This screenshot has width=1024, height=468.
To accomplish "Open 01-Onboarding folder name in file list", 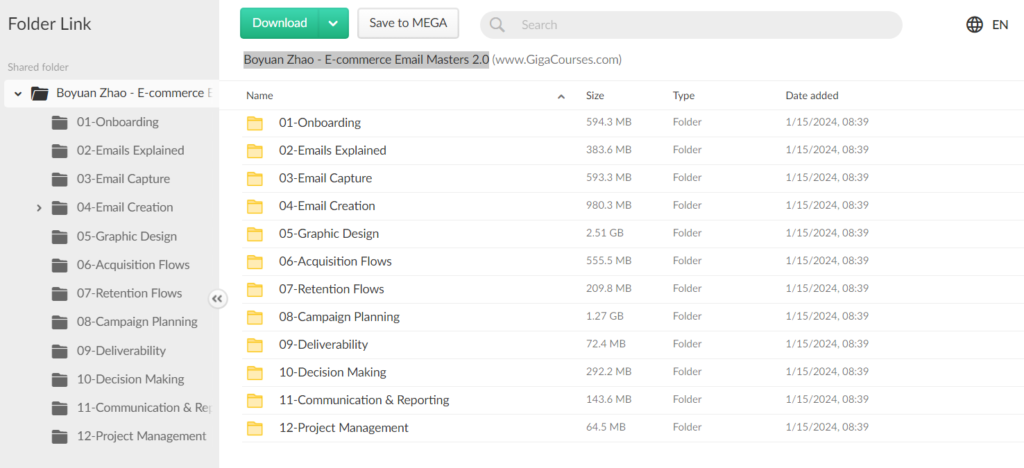I will pos(320,123).
